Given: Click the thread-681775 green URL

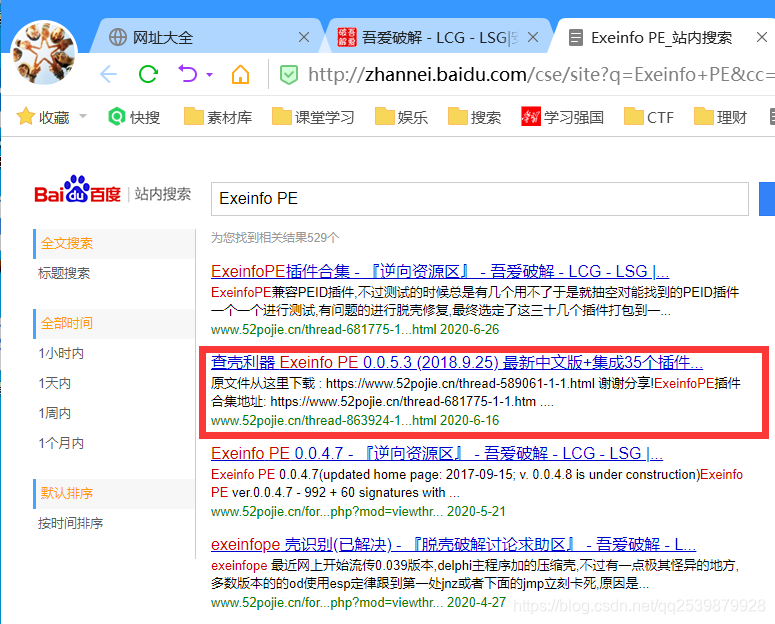Looking at the screenshot, I should [355, 329].
